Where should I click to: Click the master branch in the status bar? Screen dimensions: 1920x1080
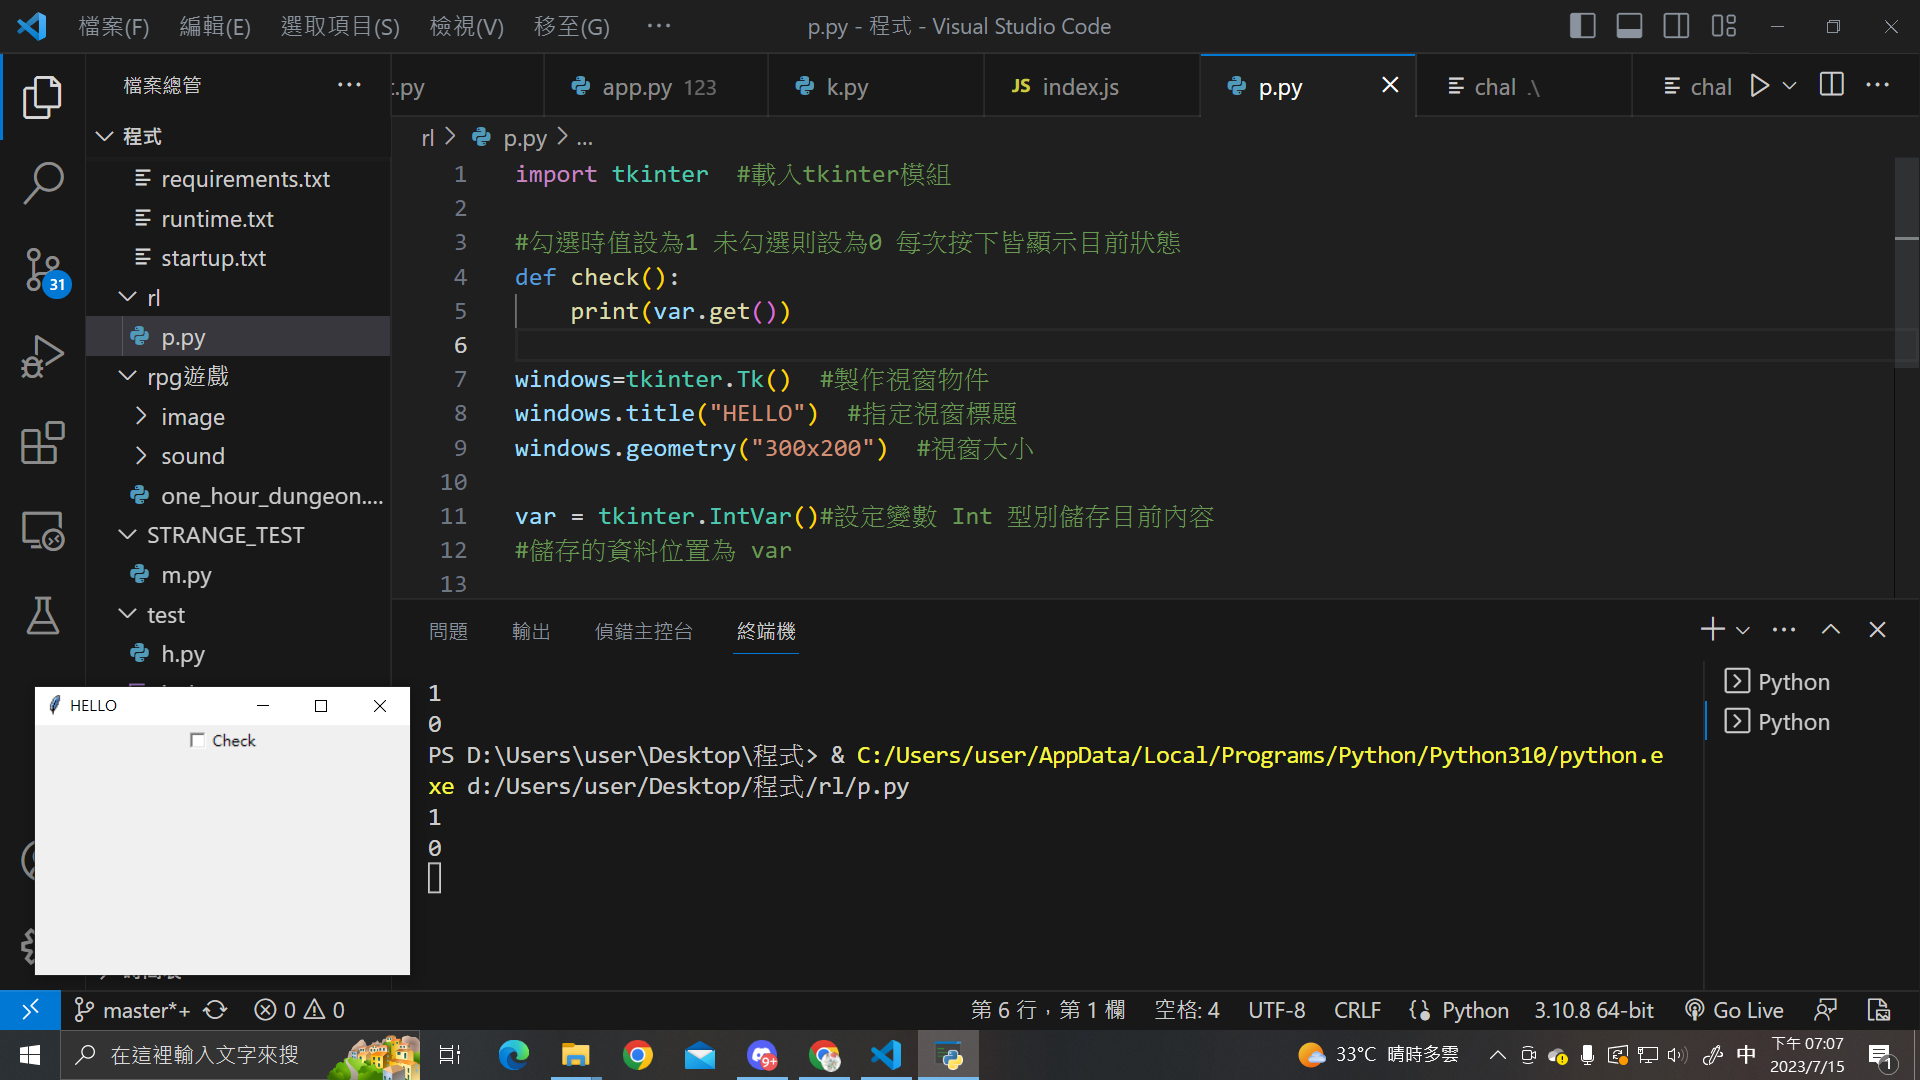click(133, 1010)
